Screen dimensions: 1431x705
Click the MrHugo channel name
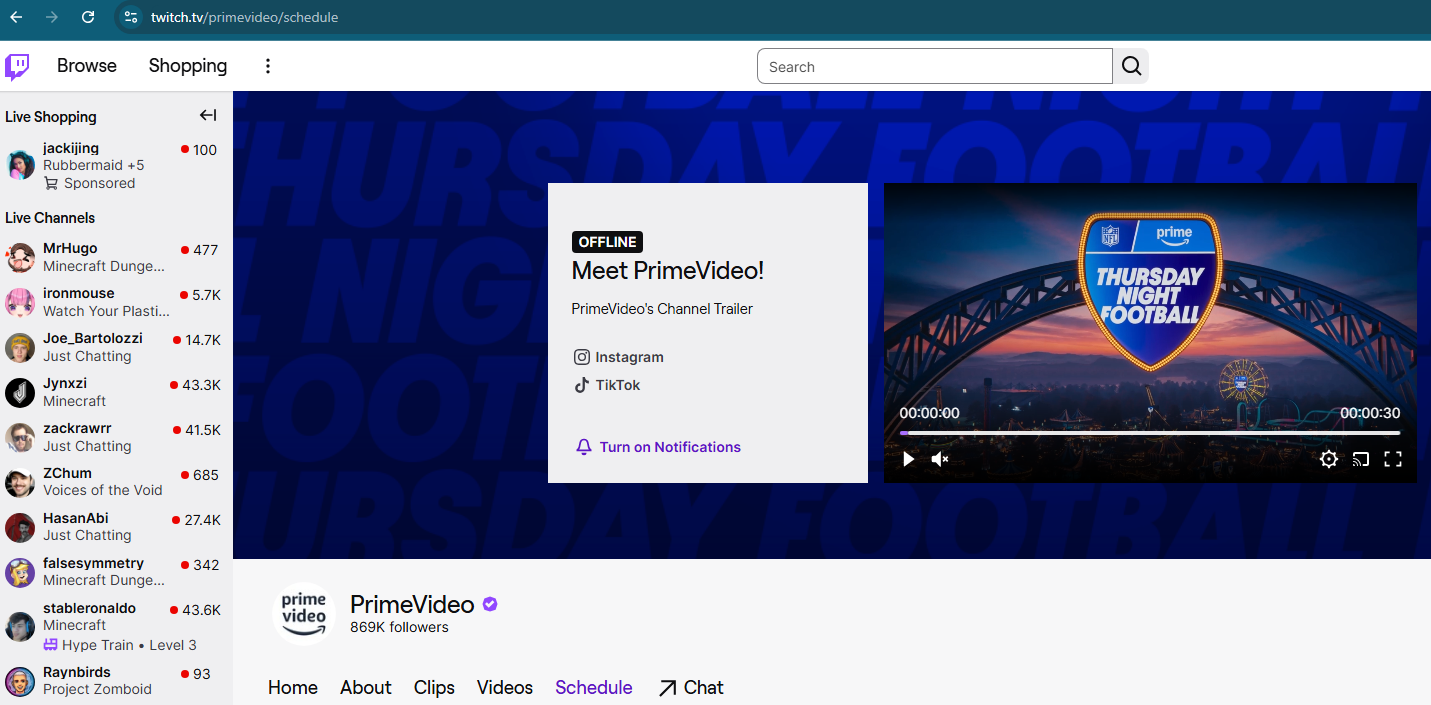click(70, 248)
